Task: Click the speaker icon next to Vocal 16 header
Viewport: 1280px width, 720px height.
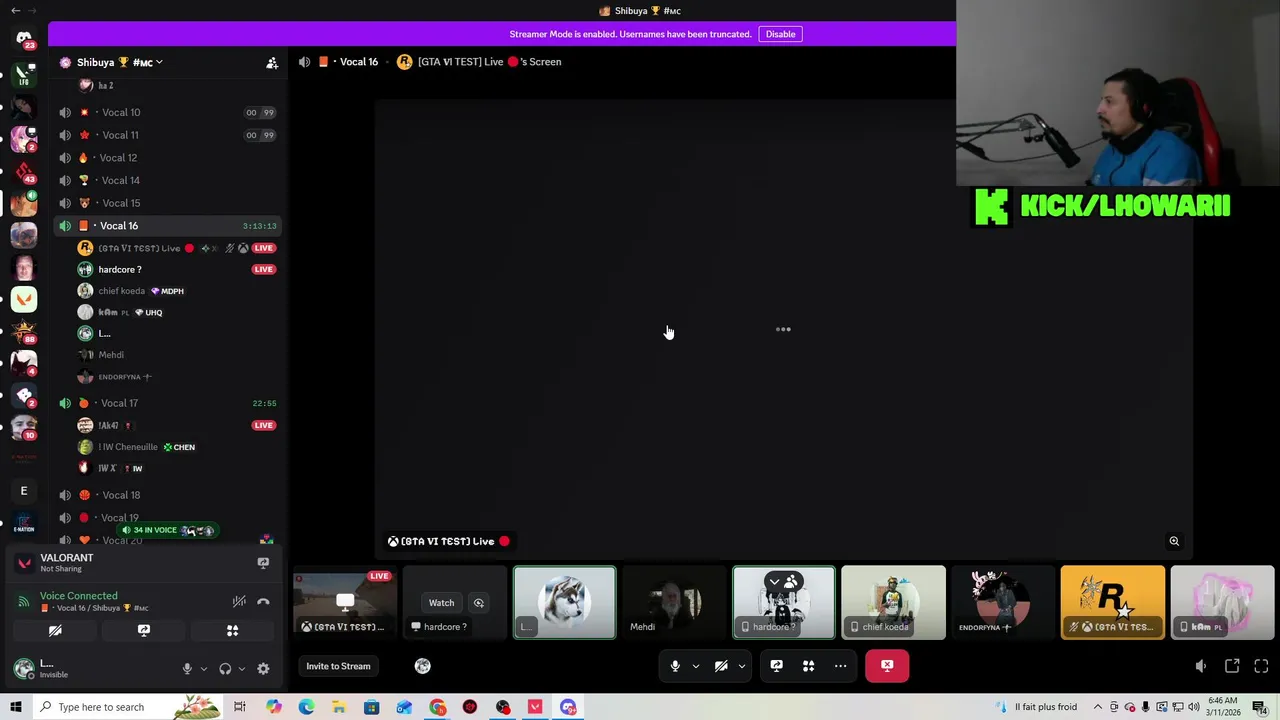Action: (x=304, y=62)
